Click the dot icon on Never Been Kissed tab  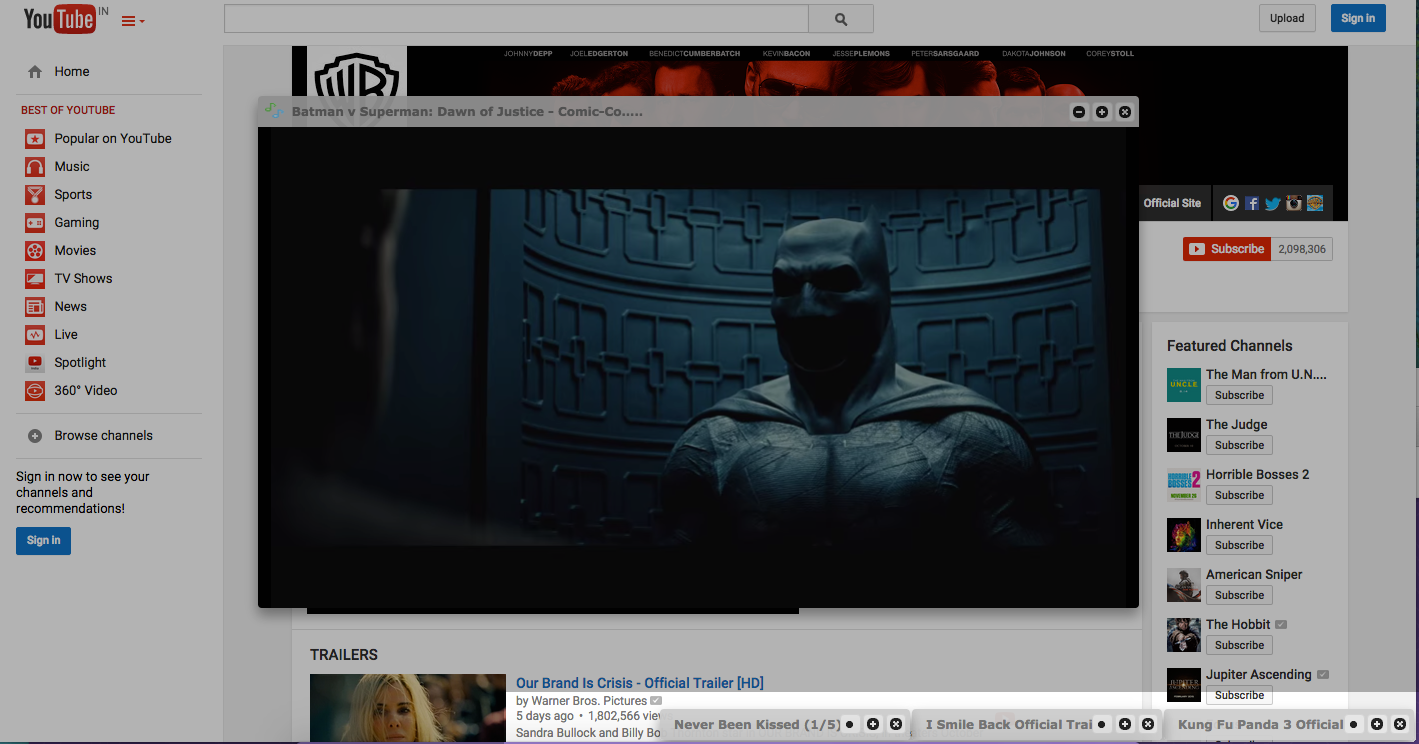pyautogui.click(x=850, y=724)
